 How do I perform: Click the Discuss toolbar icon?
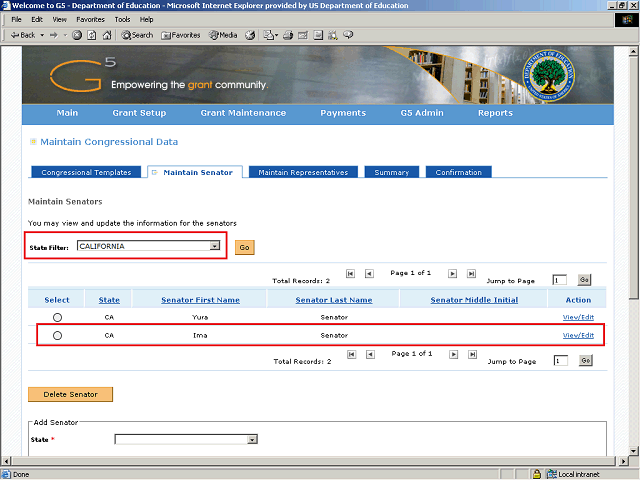pyautogui.click(x=318, y=35)
